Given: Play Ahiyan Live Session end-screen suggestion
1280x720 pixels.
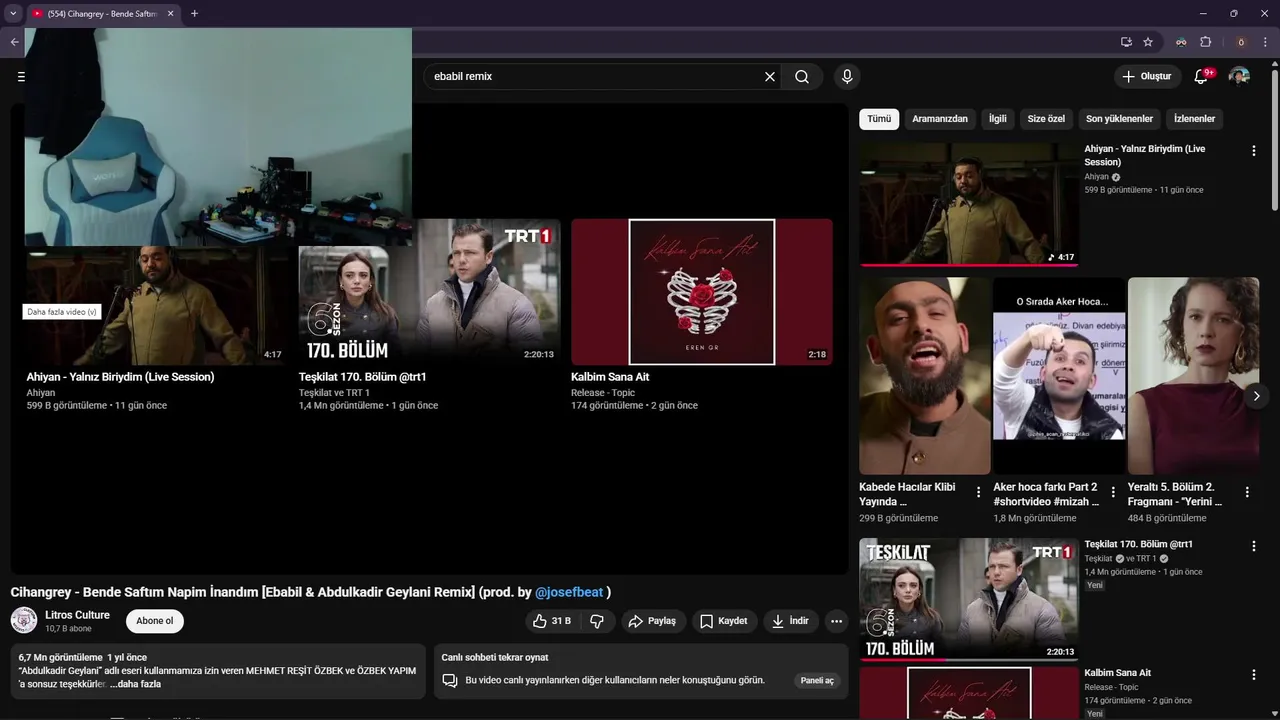Looking at the screenshot, I should 157,306.
